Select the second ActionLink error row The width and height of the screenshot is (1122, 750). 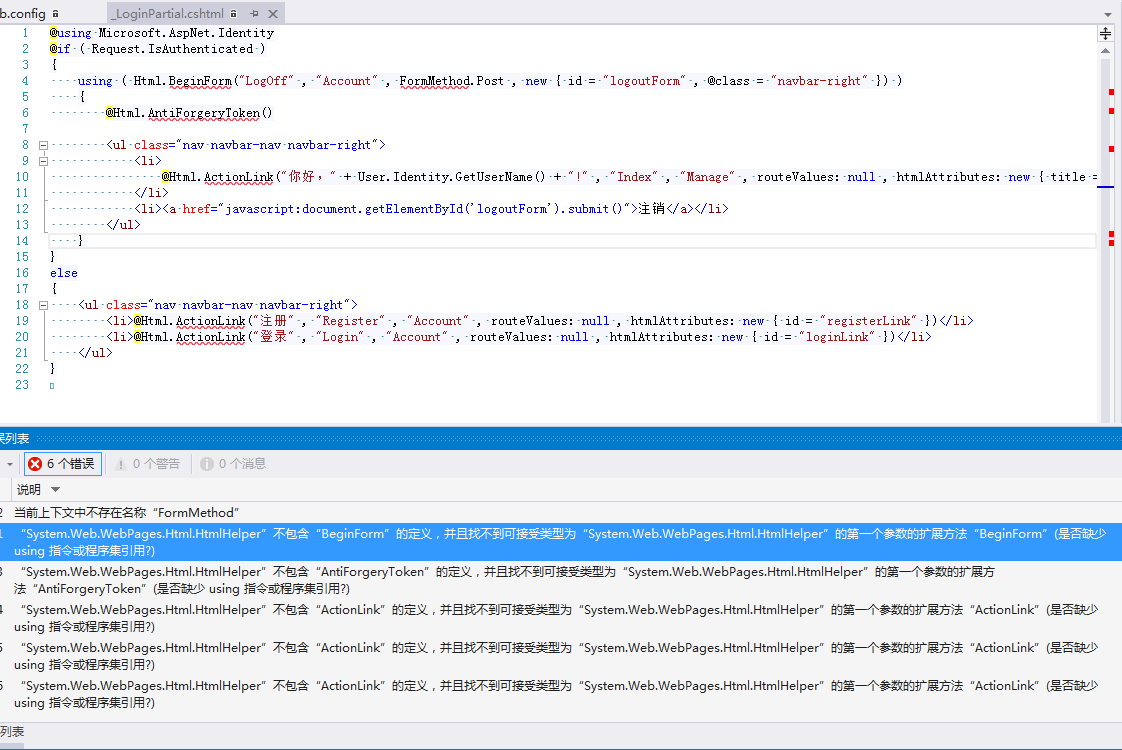pos(561,656)
